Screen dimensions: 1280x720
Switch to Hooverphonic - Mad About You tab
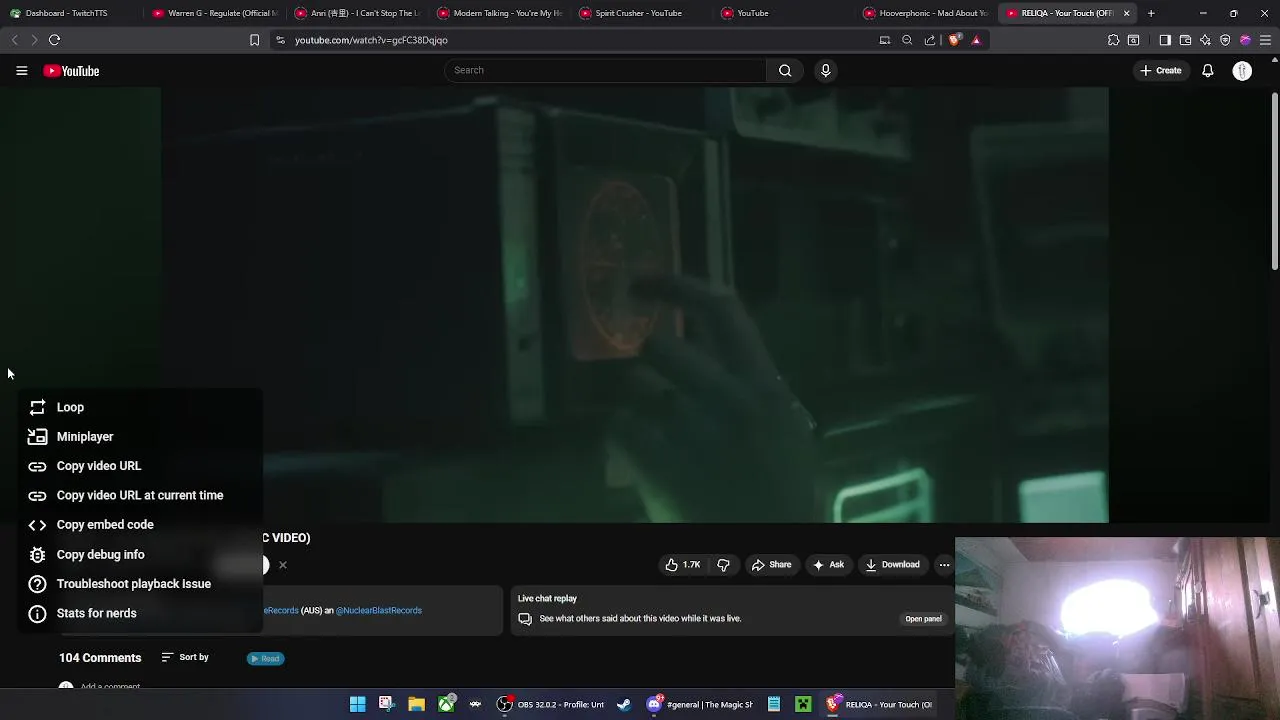click(926, 13)
